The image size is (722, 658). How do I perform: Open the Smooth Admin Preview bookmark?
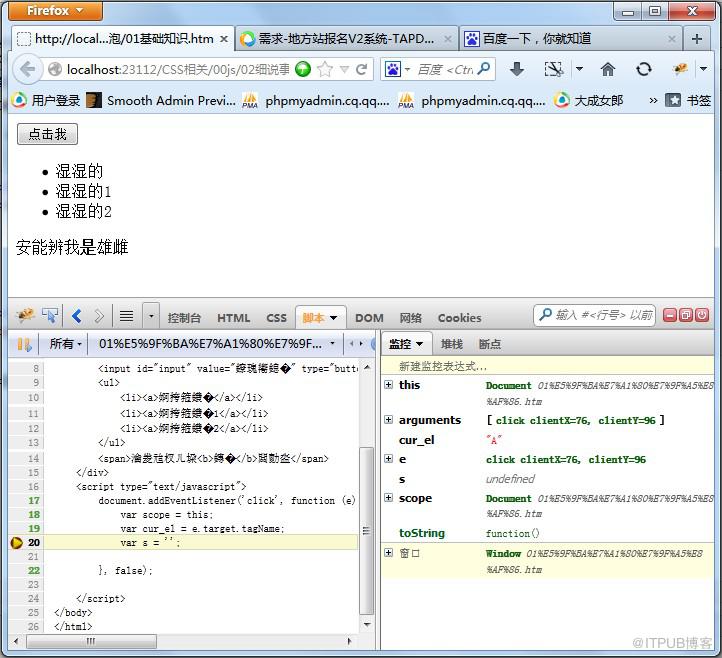point(161,100)
